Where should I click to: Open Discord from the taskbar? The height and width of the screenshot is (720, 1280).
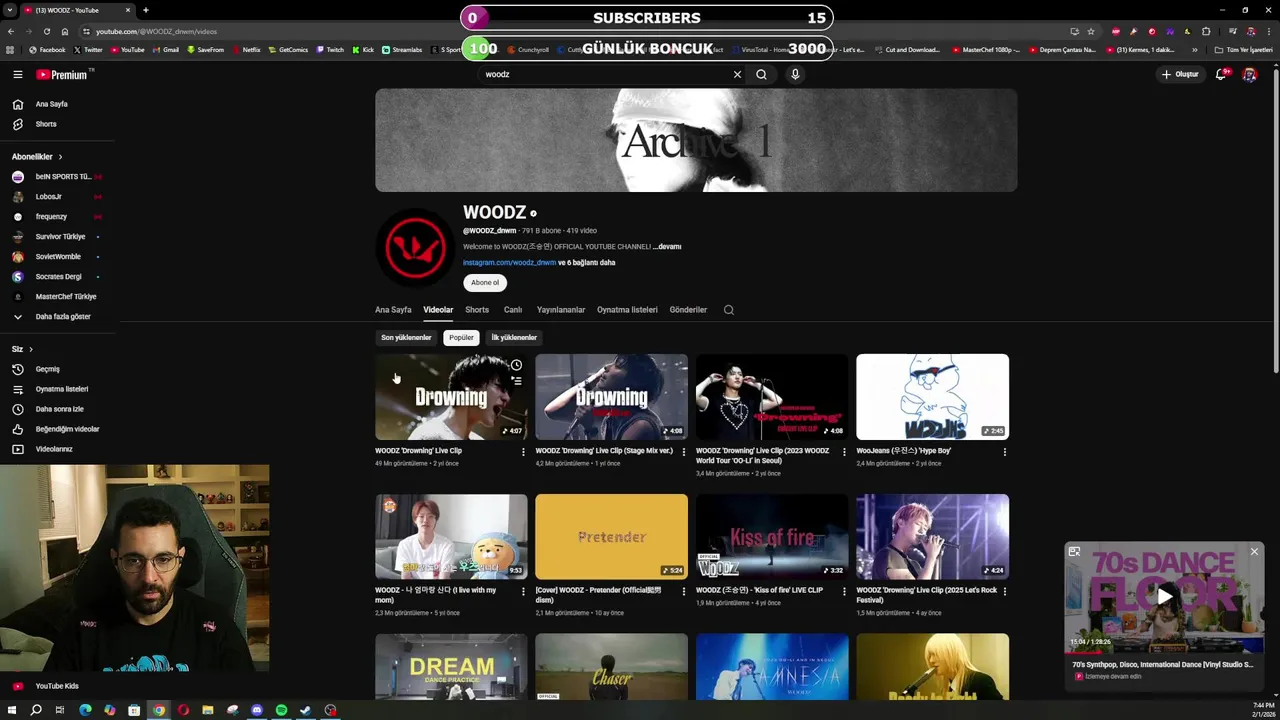pos(257,710)
